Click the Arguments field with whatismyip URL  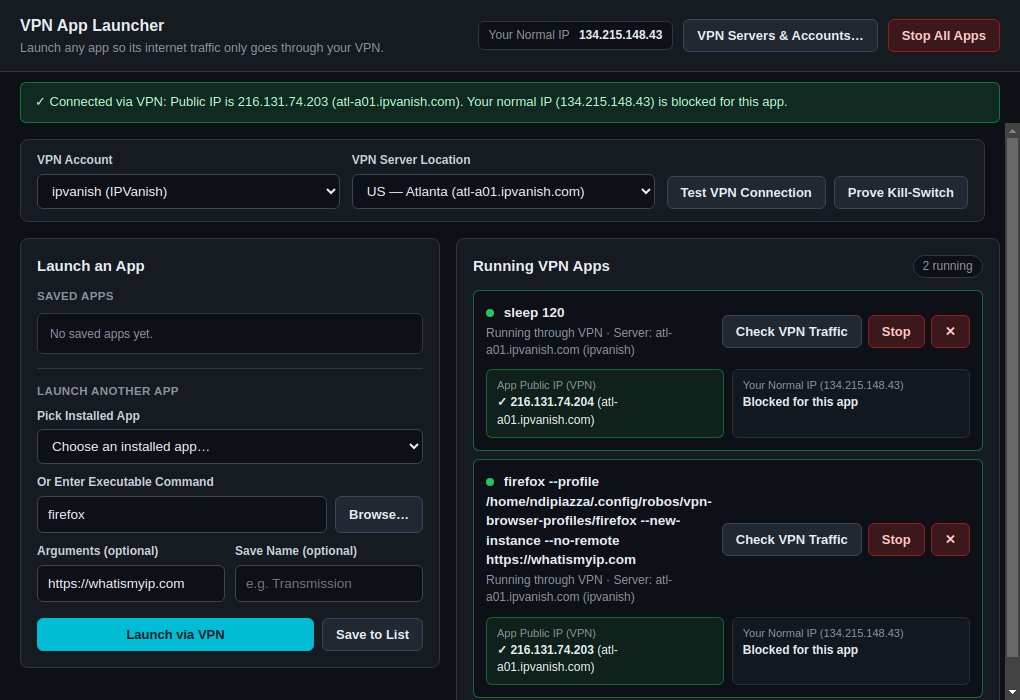(x=131, y=584)
